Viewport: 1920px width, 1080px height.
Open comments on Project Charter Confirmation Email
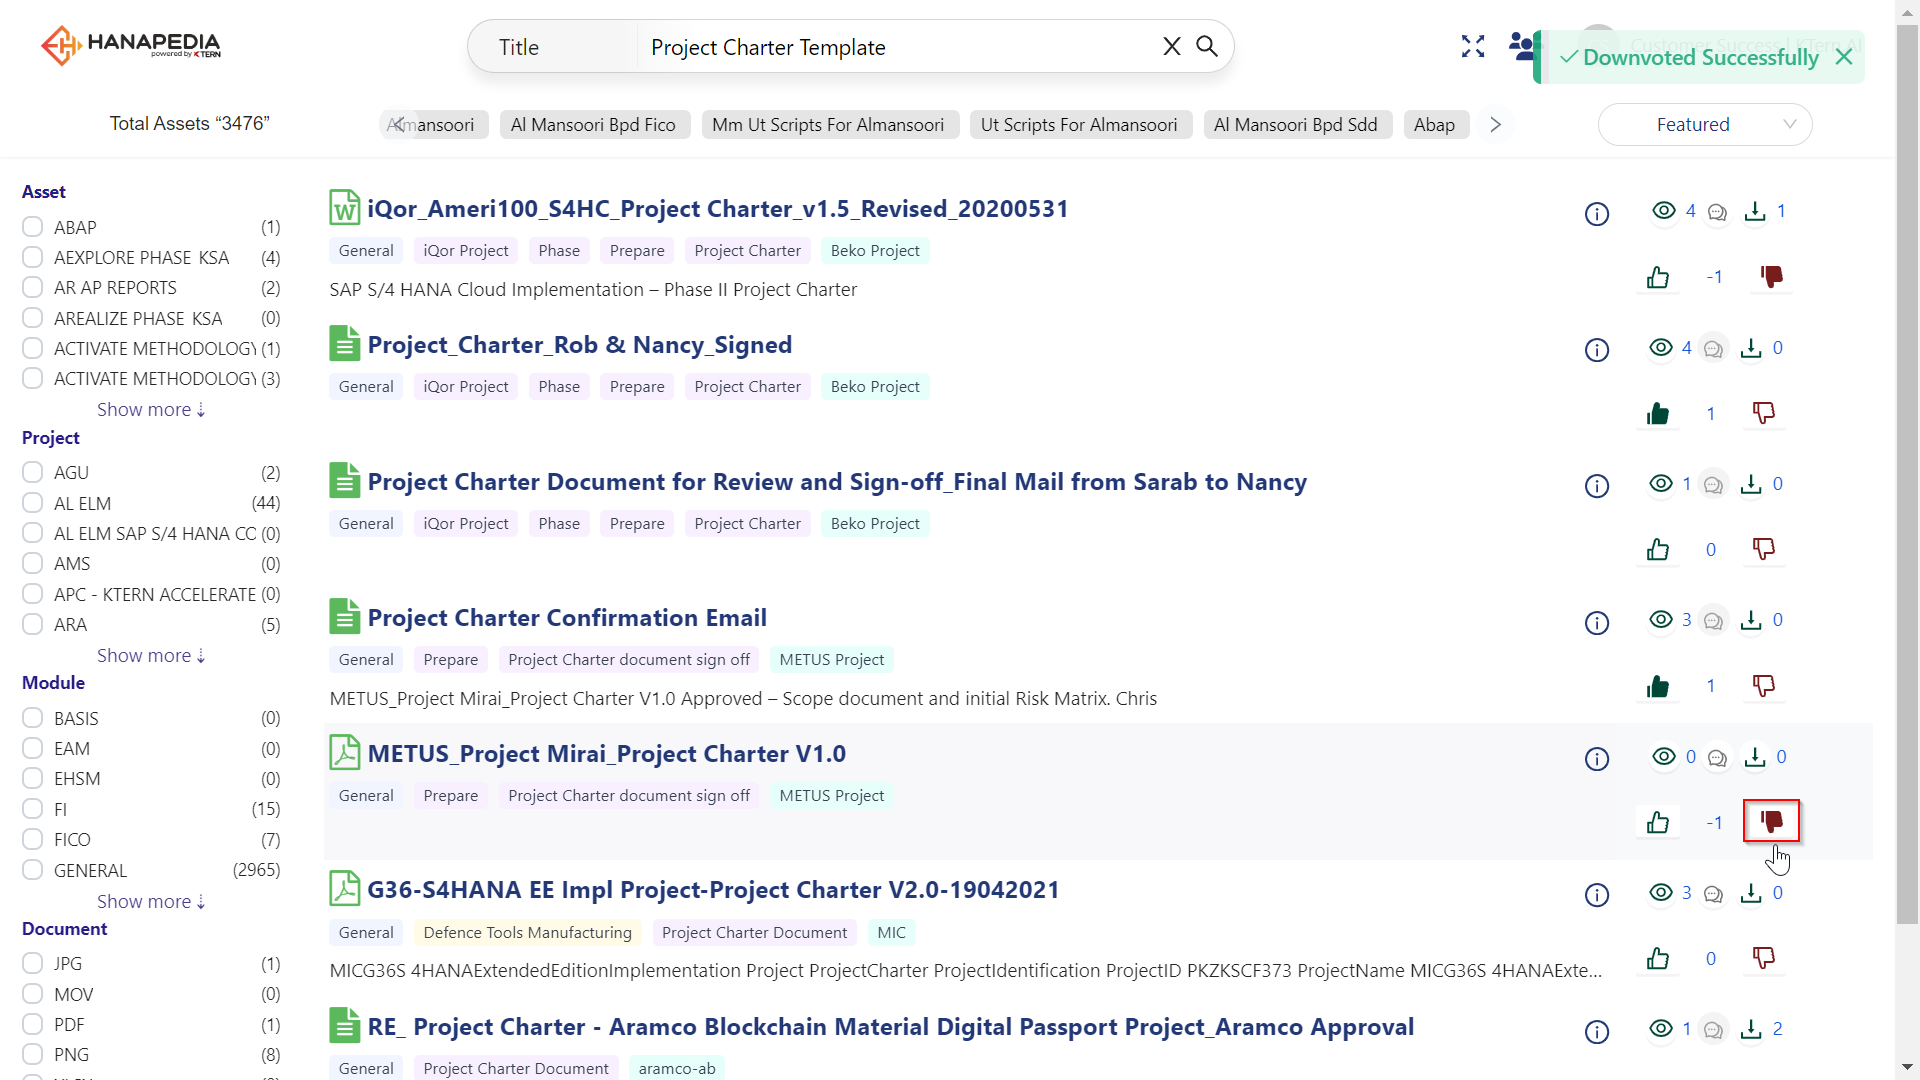[1713, 621]
